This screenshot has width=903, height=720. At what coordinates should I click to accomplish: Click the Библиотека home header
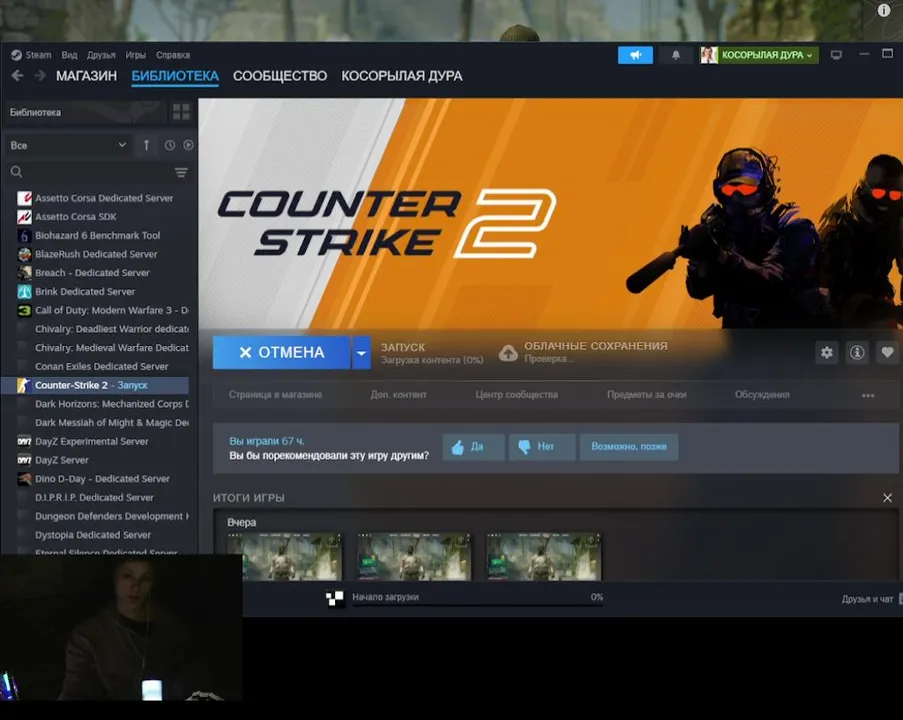[x=85, y=112]
